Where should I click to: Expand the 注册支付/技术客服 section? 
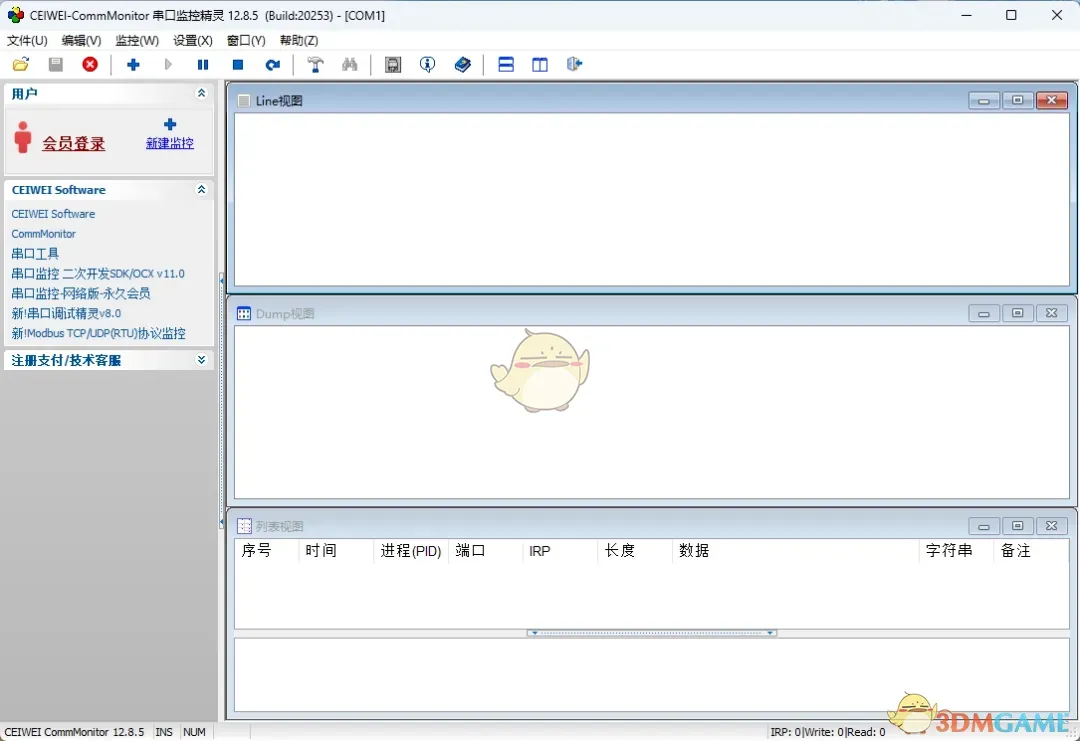201,360
